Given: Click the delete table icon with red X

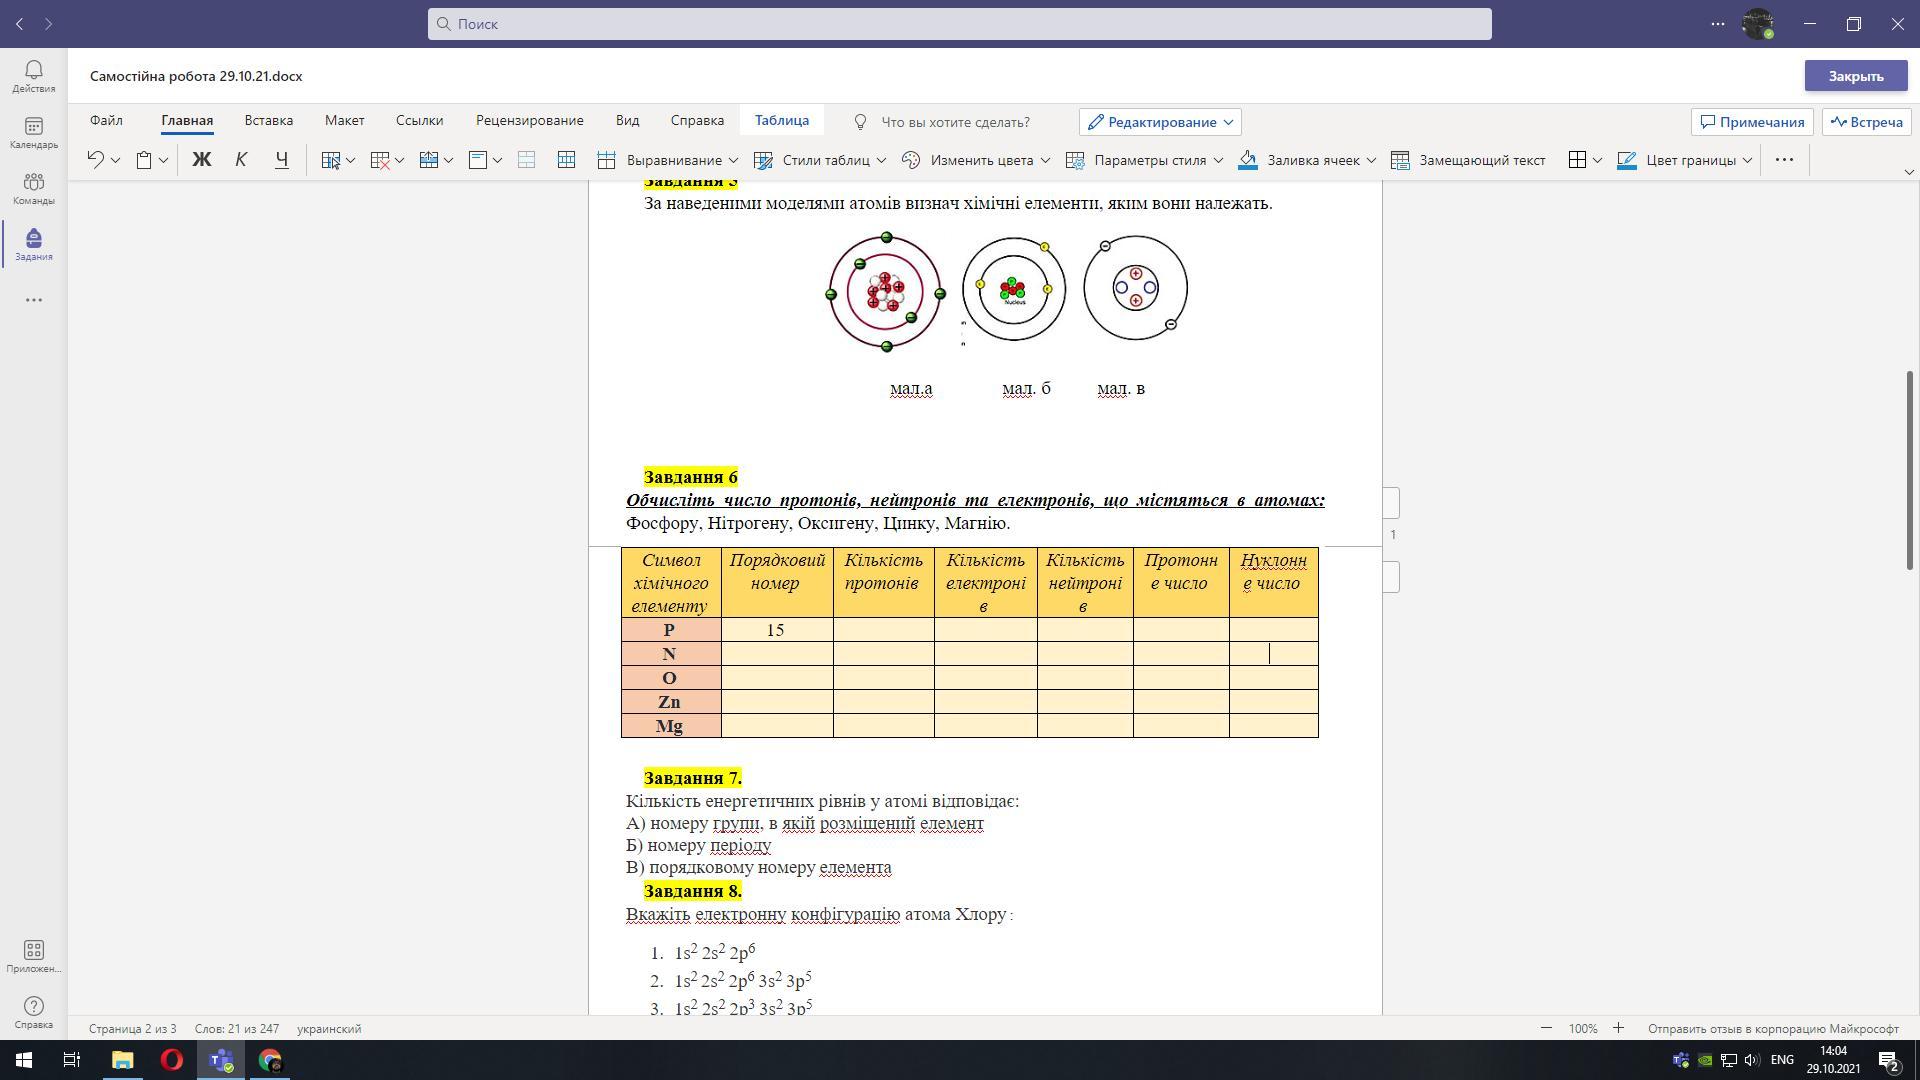Looking at the screenshot, I should point(380,160).
